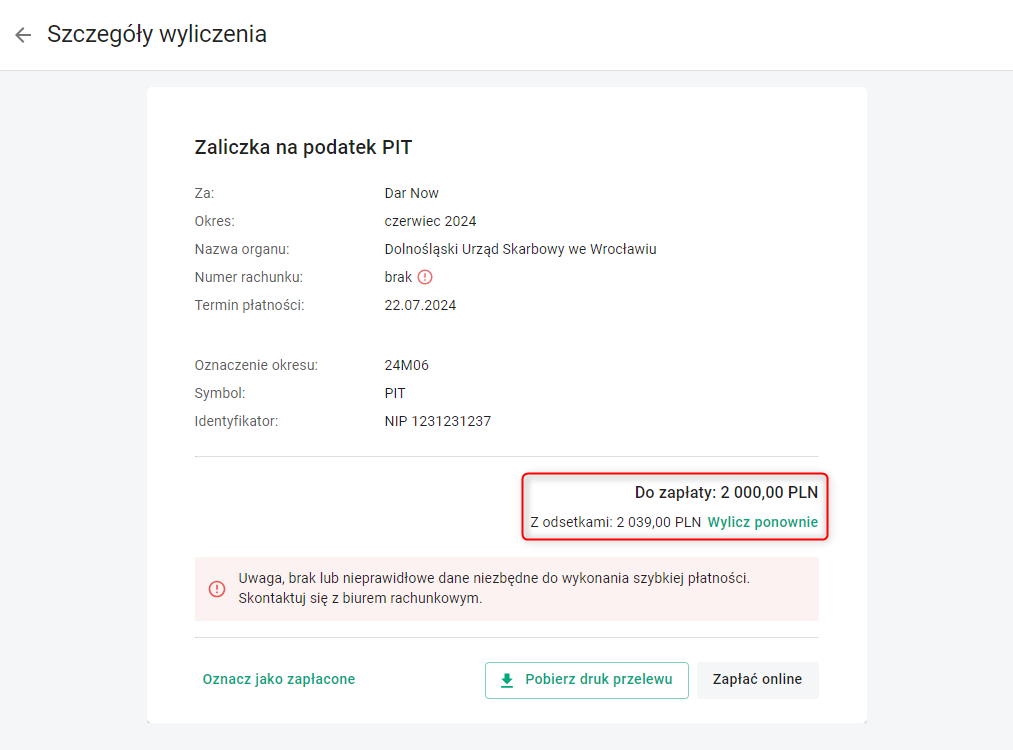Image resolution: width=1013 pixels, height=750 pixels.
Task: Click the "Zaliczka na podatek PIT" heading
Action: coord(303,148)
